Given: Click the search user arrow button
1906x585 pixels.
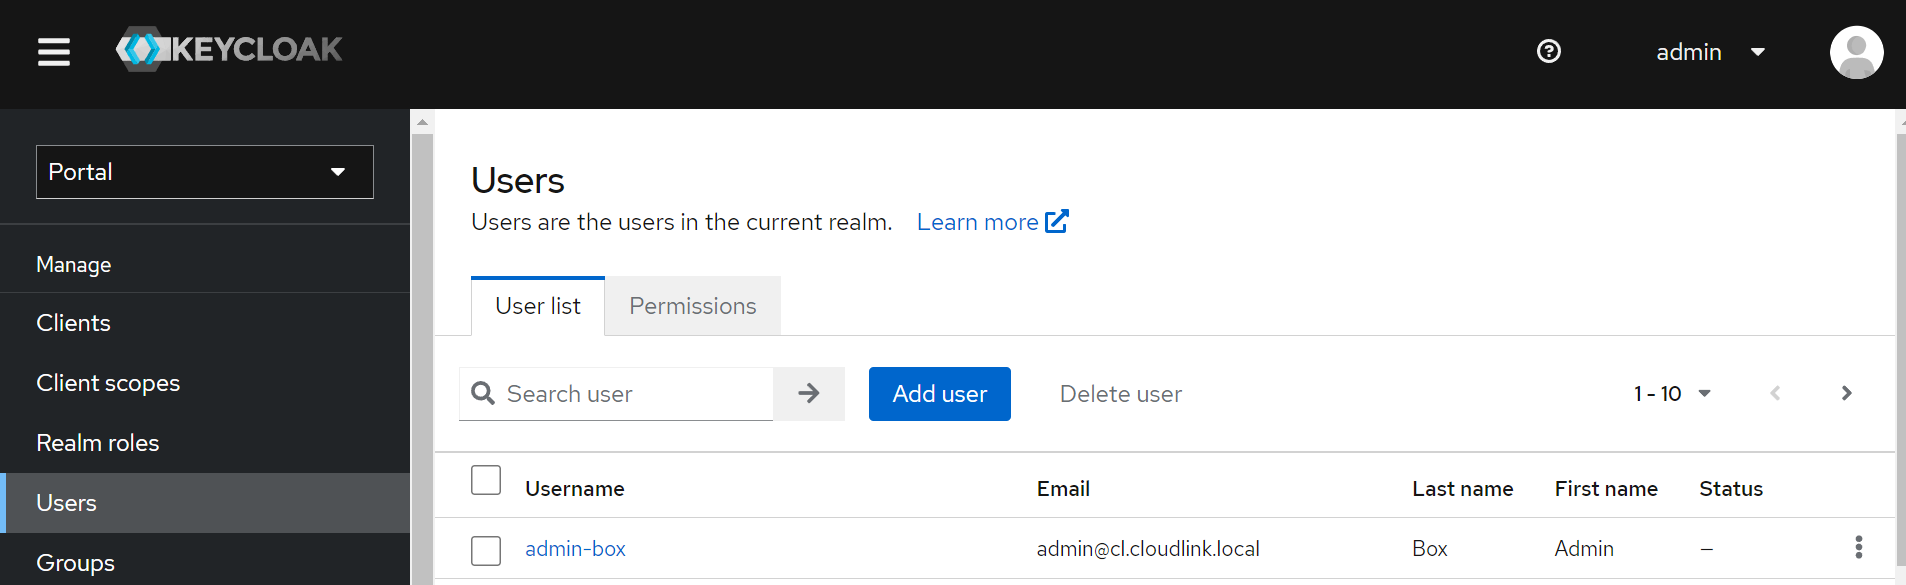Looking at the screenshot, I should (809, 394).
